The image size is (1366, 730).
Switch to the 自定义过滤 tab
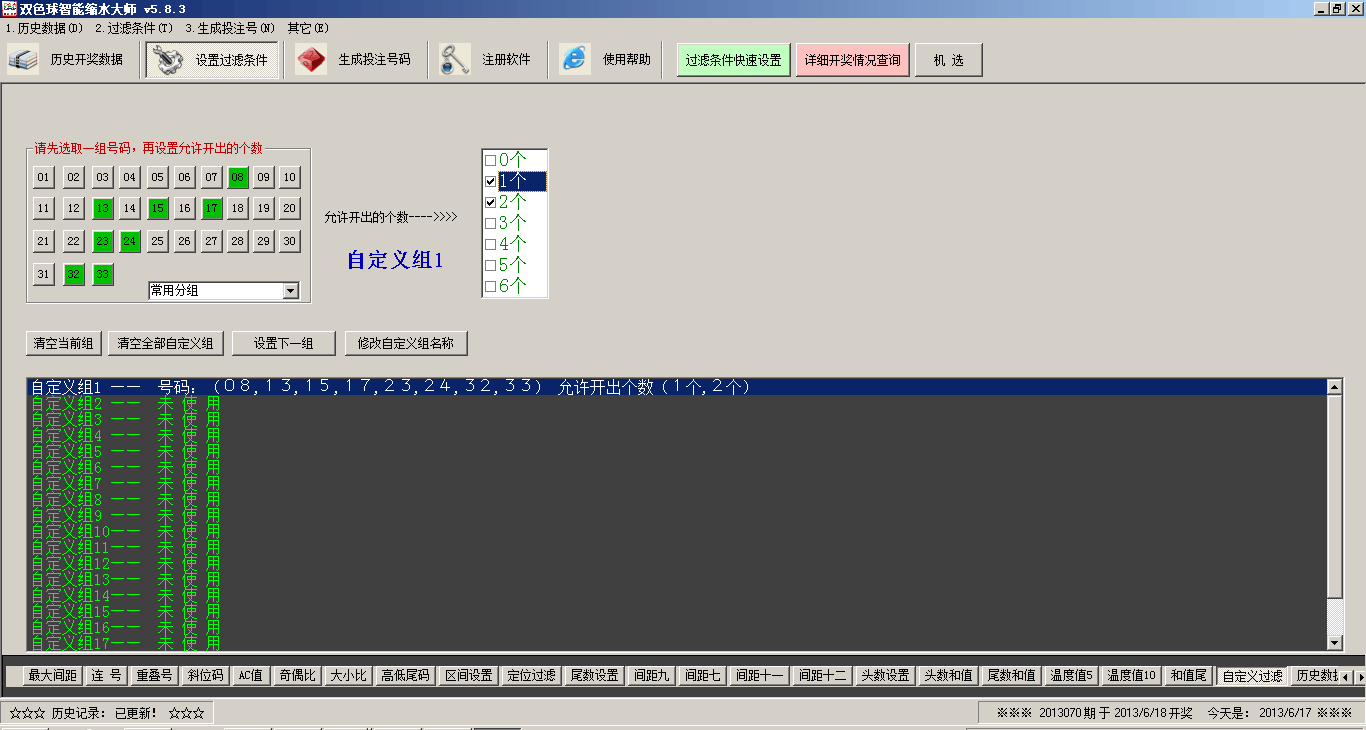[1252, 676]
